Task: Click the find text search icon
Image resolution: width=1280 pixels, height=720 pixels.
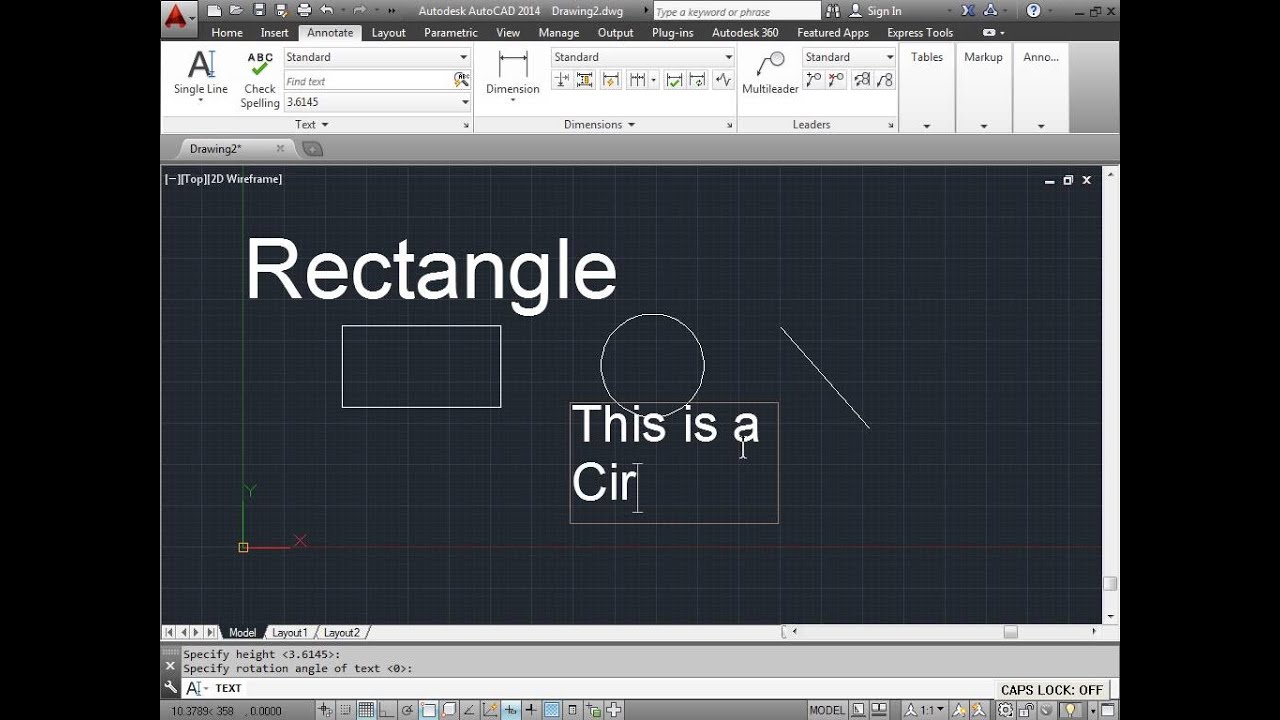Action: 461,80
